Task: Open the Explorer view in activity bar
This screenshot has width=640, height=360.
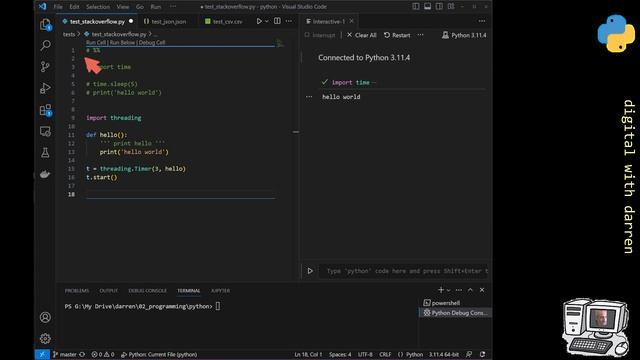Action: (45, 24)
